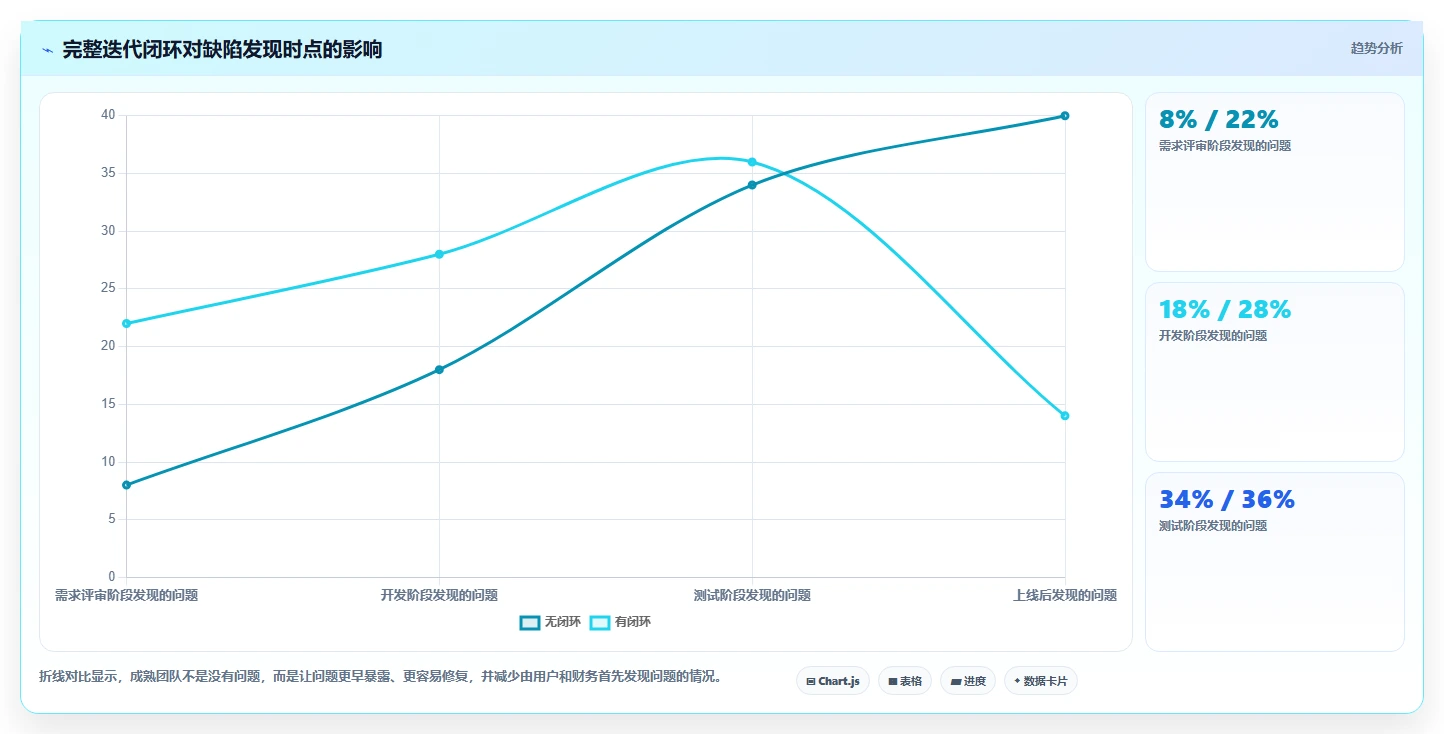Click x-axis label 测试阶段发现的问题
The image size is (1444, 734).
coord(752,595)
